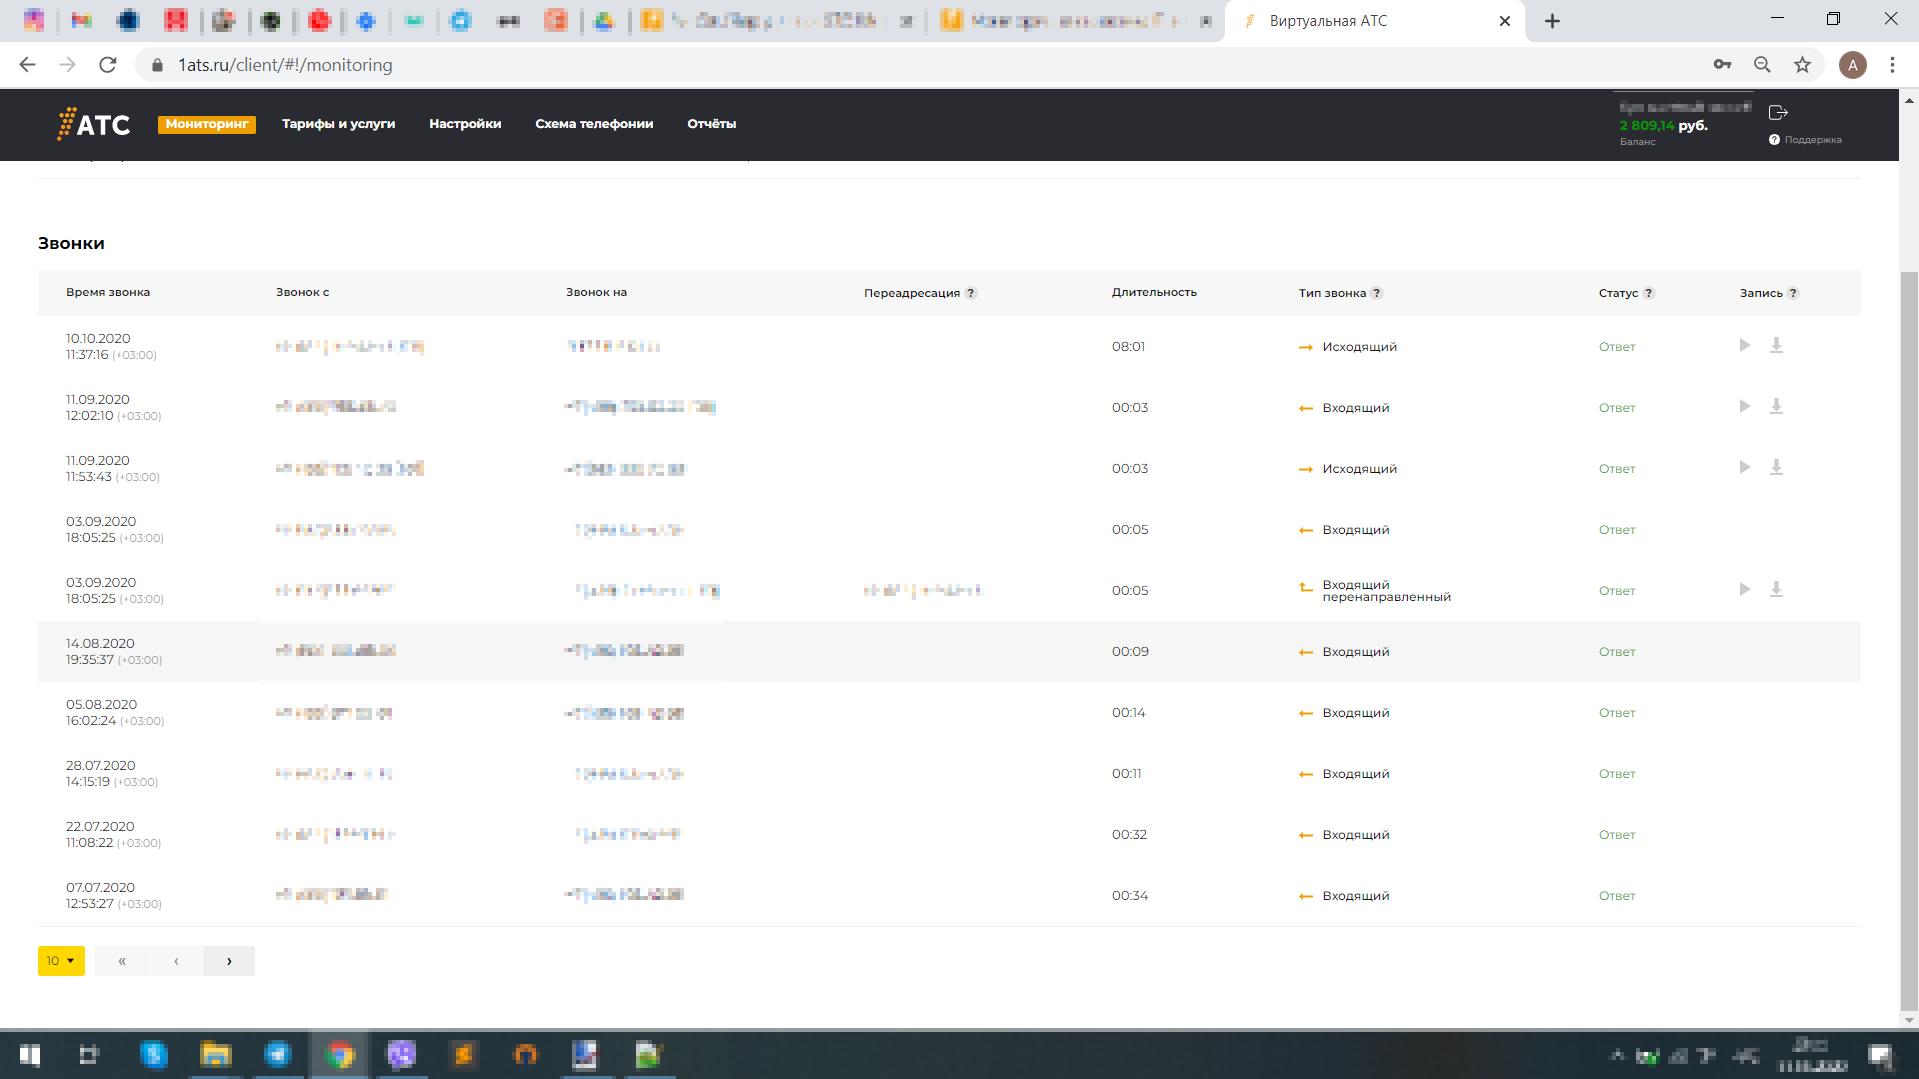
Task: Click the help icon beside Запись column
Action: (x=1792, y=293)
